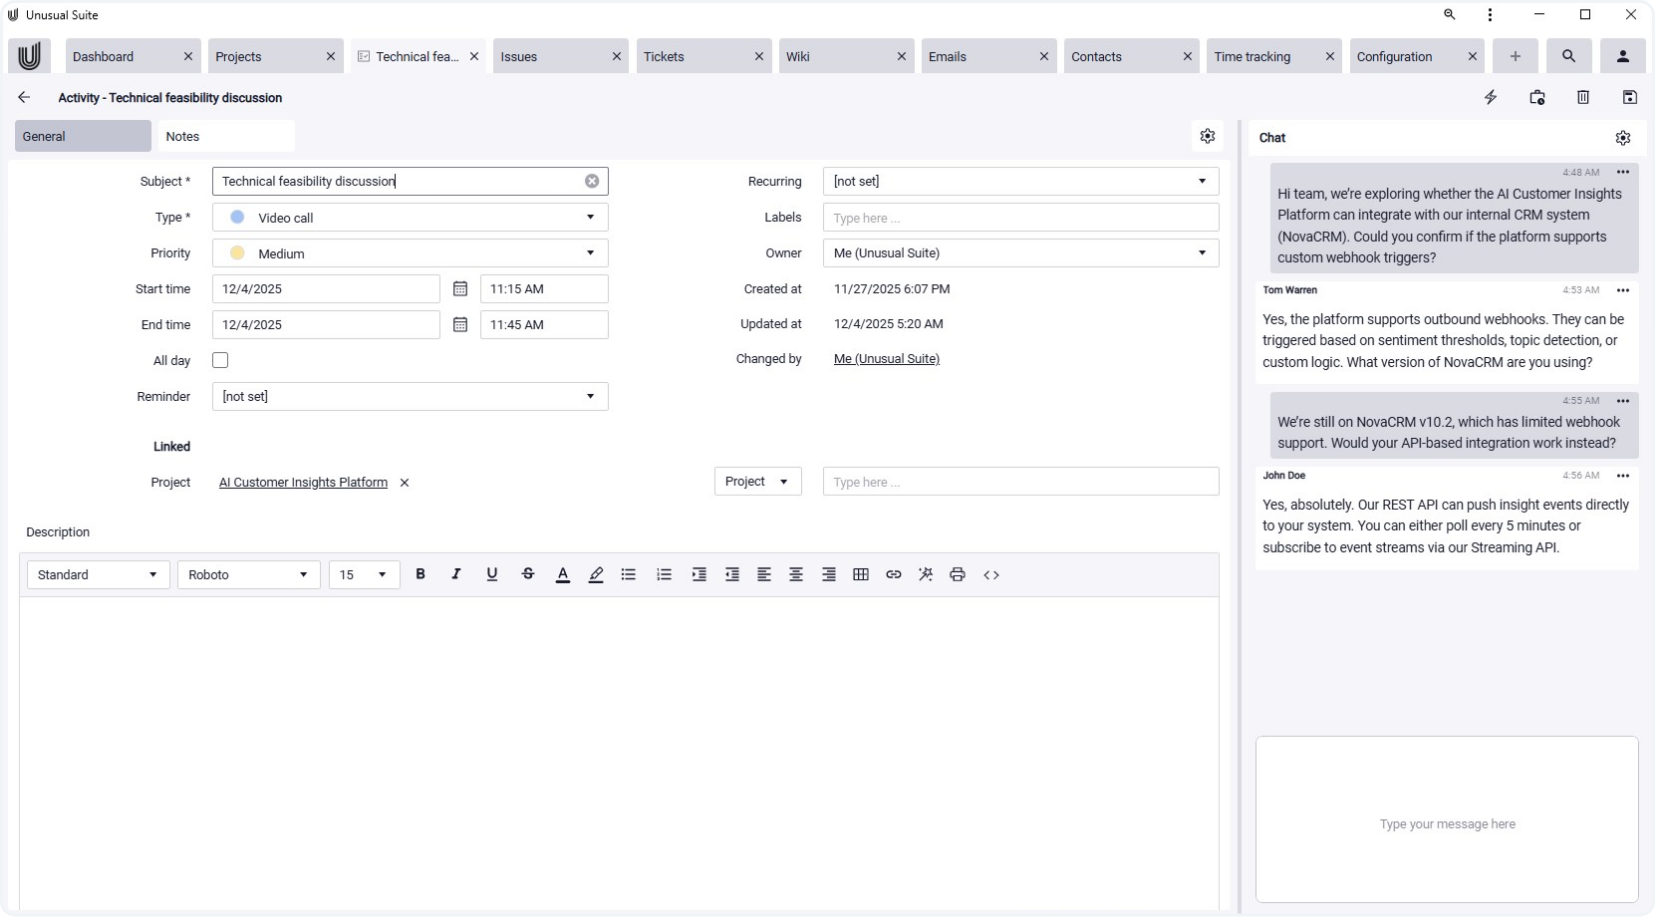Toggle the All day checkbox
Viewport: 1655px width, 917px height.
220,360
